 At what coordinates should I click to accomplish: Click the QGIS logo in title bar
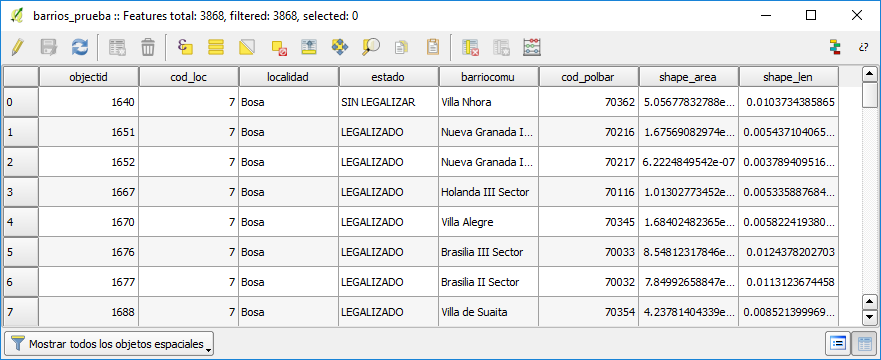(17, 16)
